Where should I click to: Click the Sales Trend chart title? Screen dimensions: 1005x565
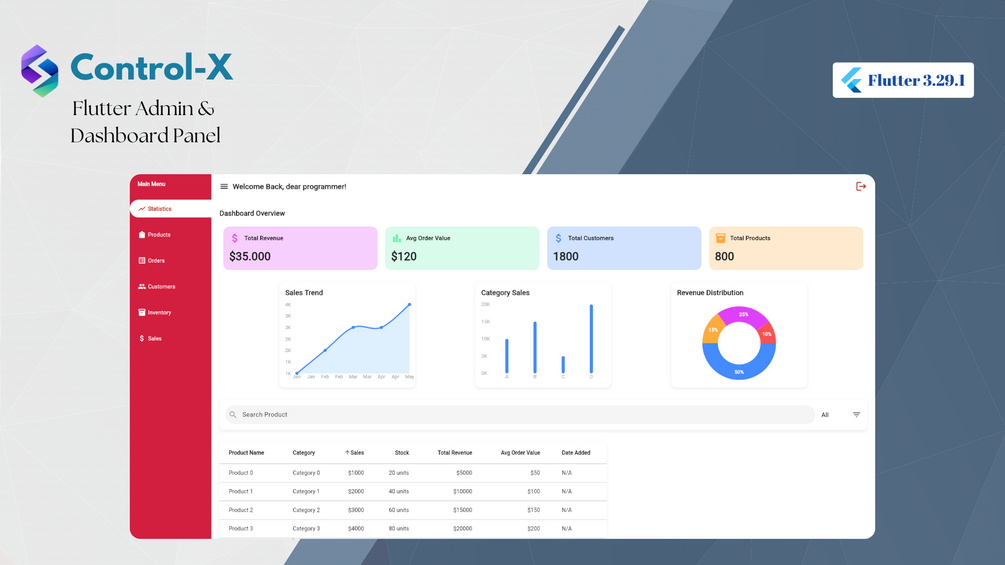[x=304, y=293]
